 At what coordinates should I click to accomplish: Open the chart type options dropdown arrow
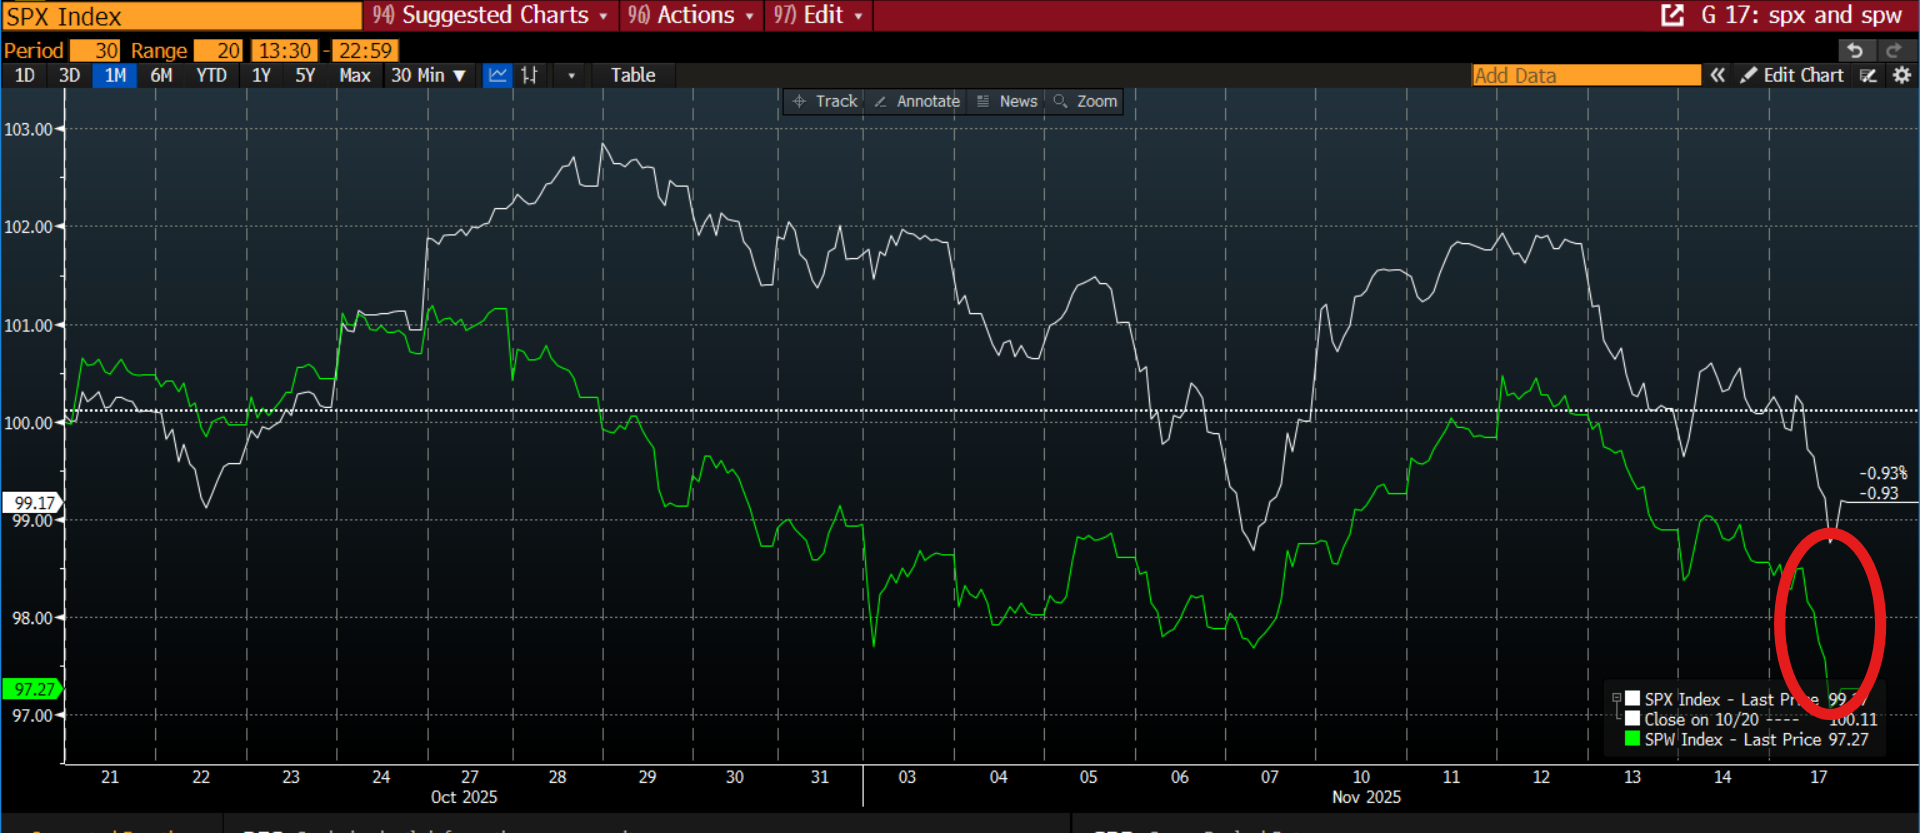click(571, 75)
